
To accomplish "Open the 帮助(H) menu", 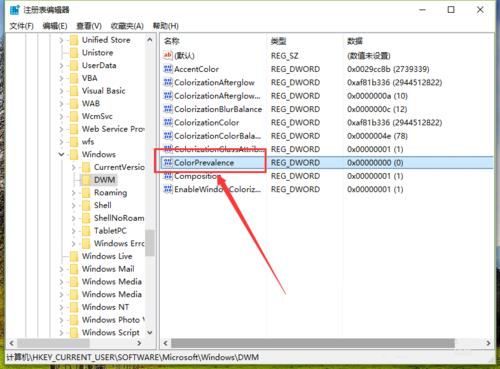I will click(x=166, y=26).
